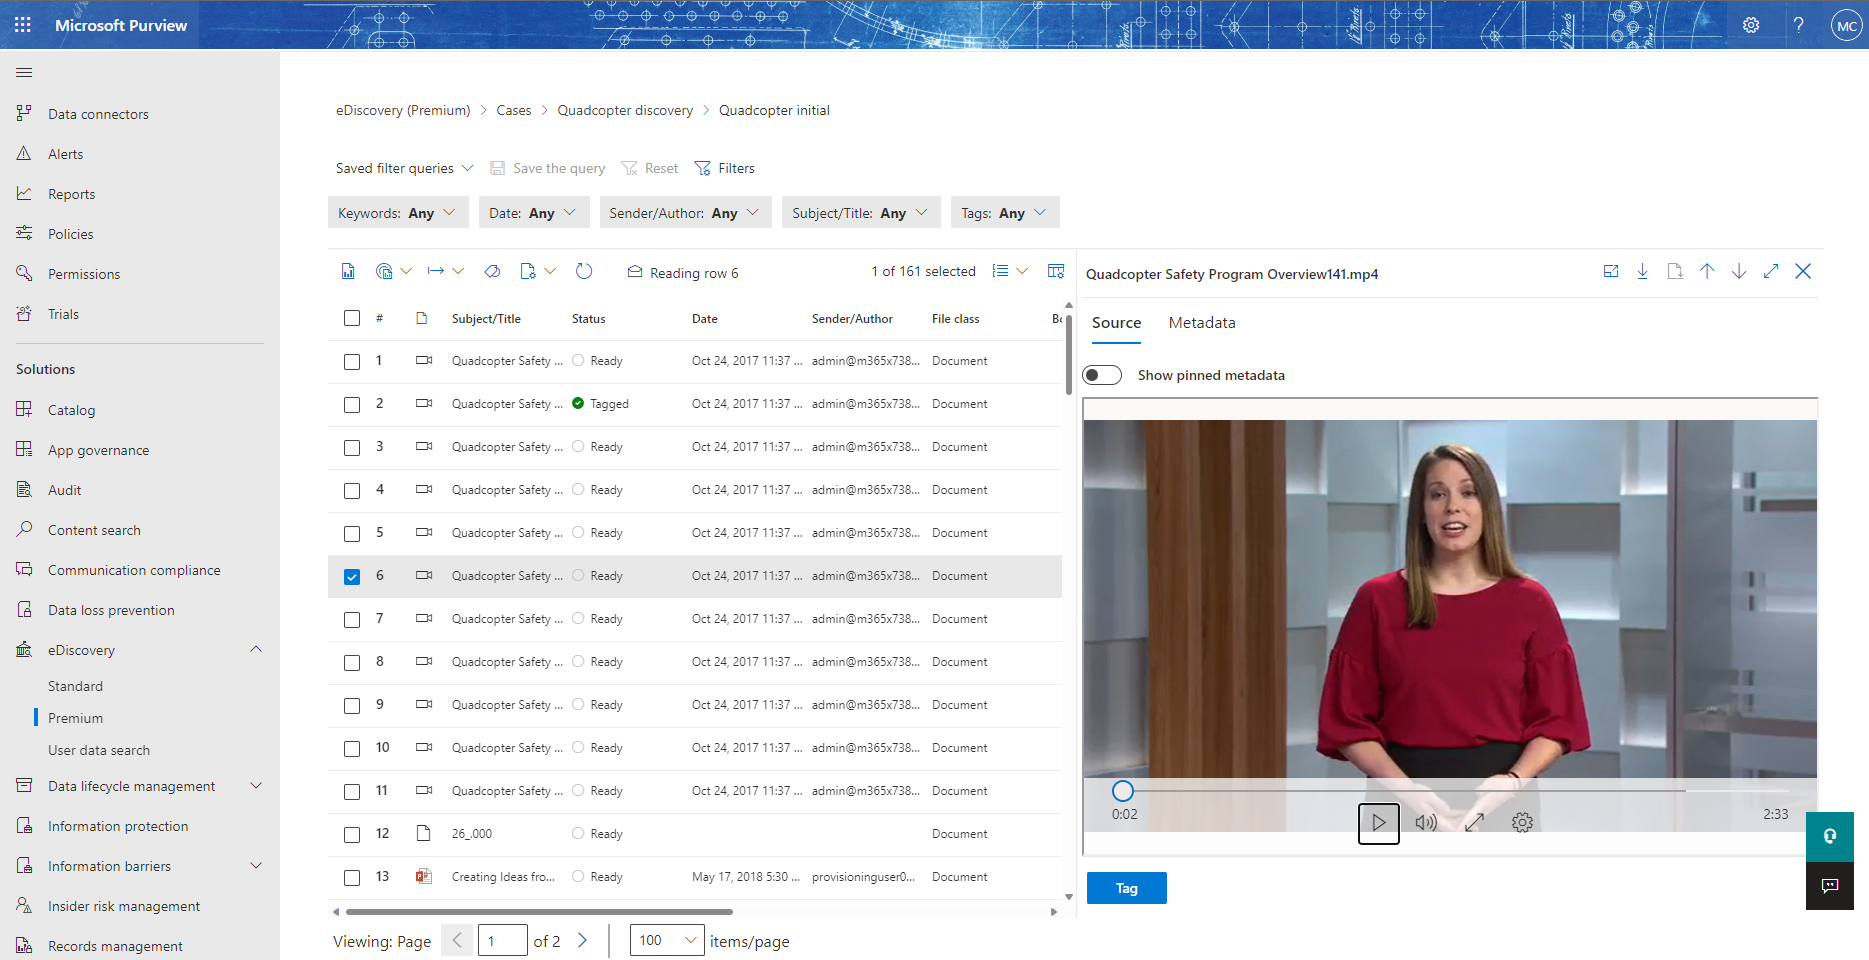
Task: Enable Show pinned metadata toggle
Action: 1102,374
